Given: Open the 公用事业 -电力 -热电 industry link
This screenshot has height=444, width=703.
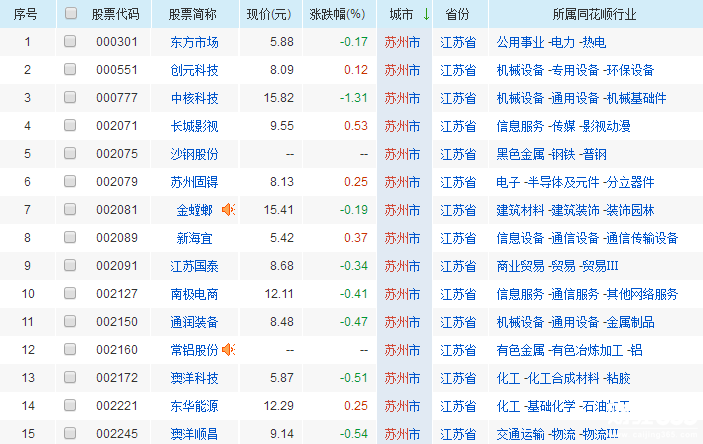Looking at the screenshot, I should [551, 42].
